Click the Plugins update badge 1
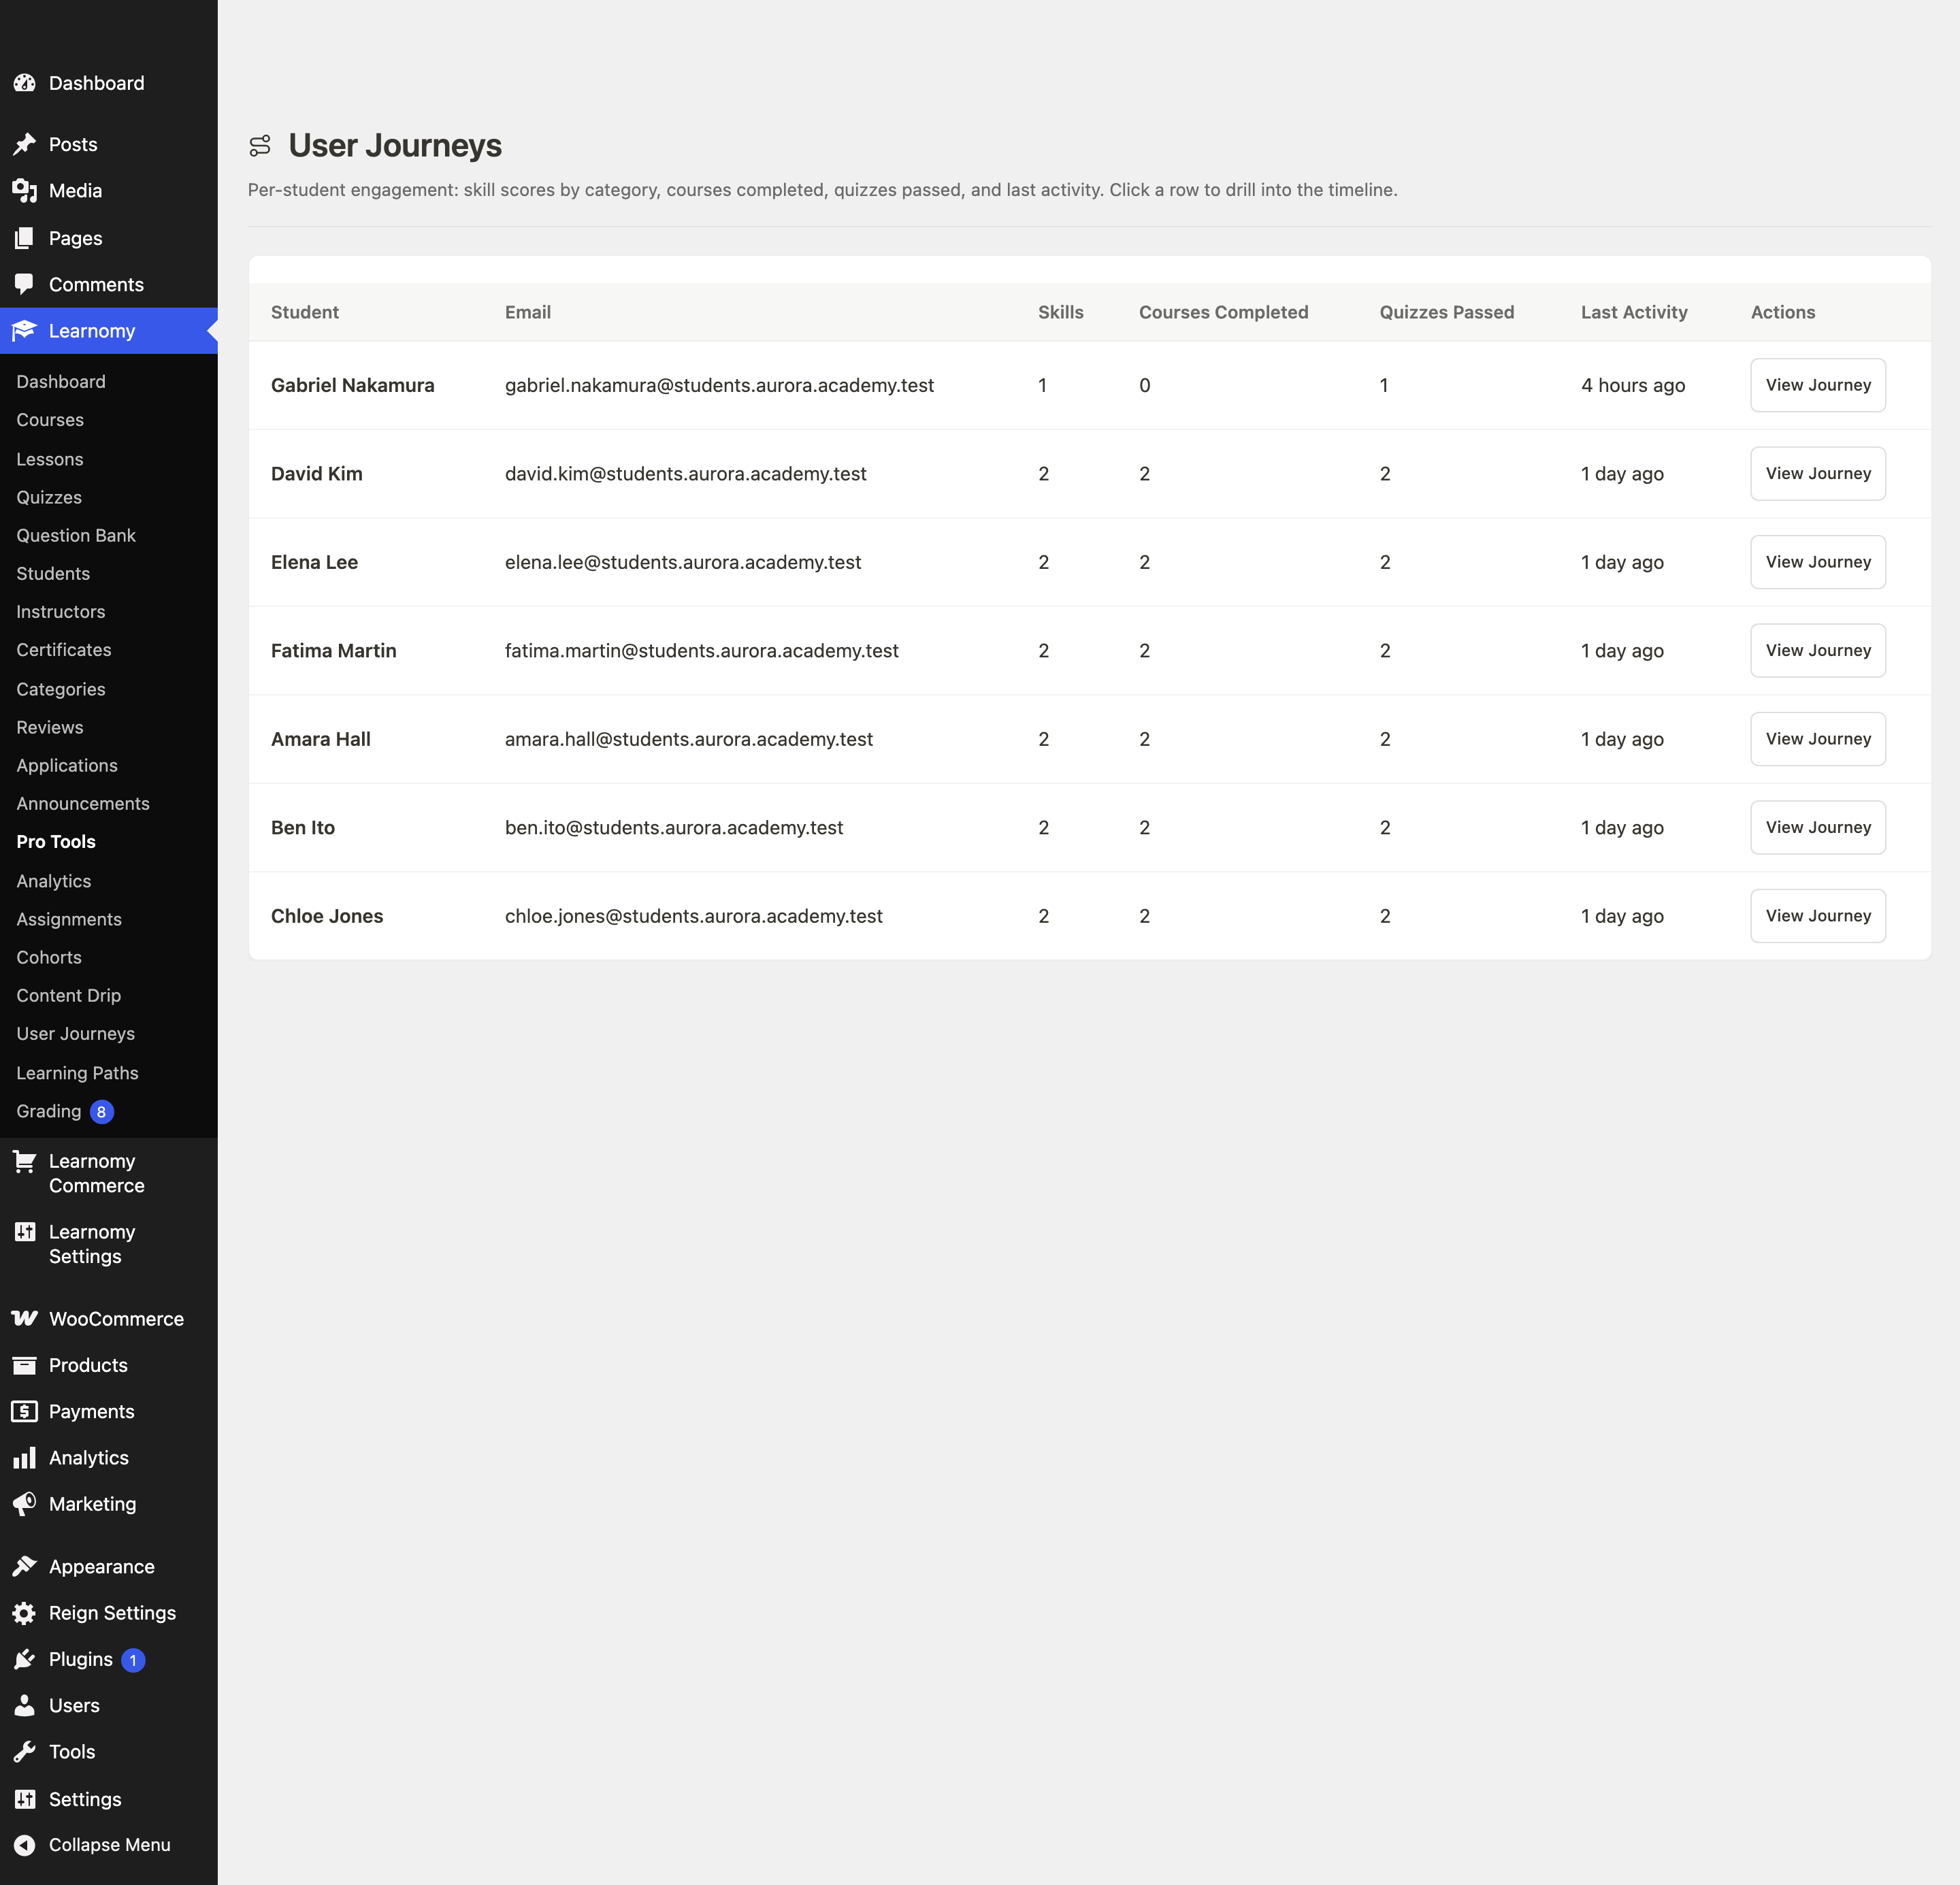Screen dimensions: 1960x1885 [x=133, y=1660]
